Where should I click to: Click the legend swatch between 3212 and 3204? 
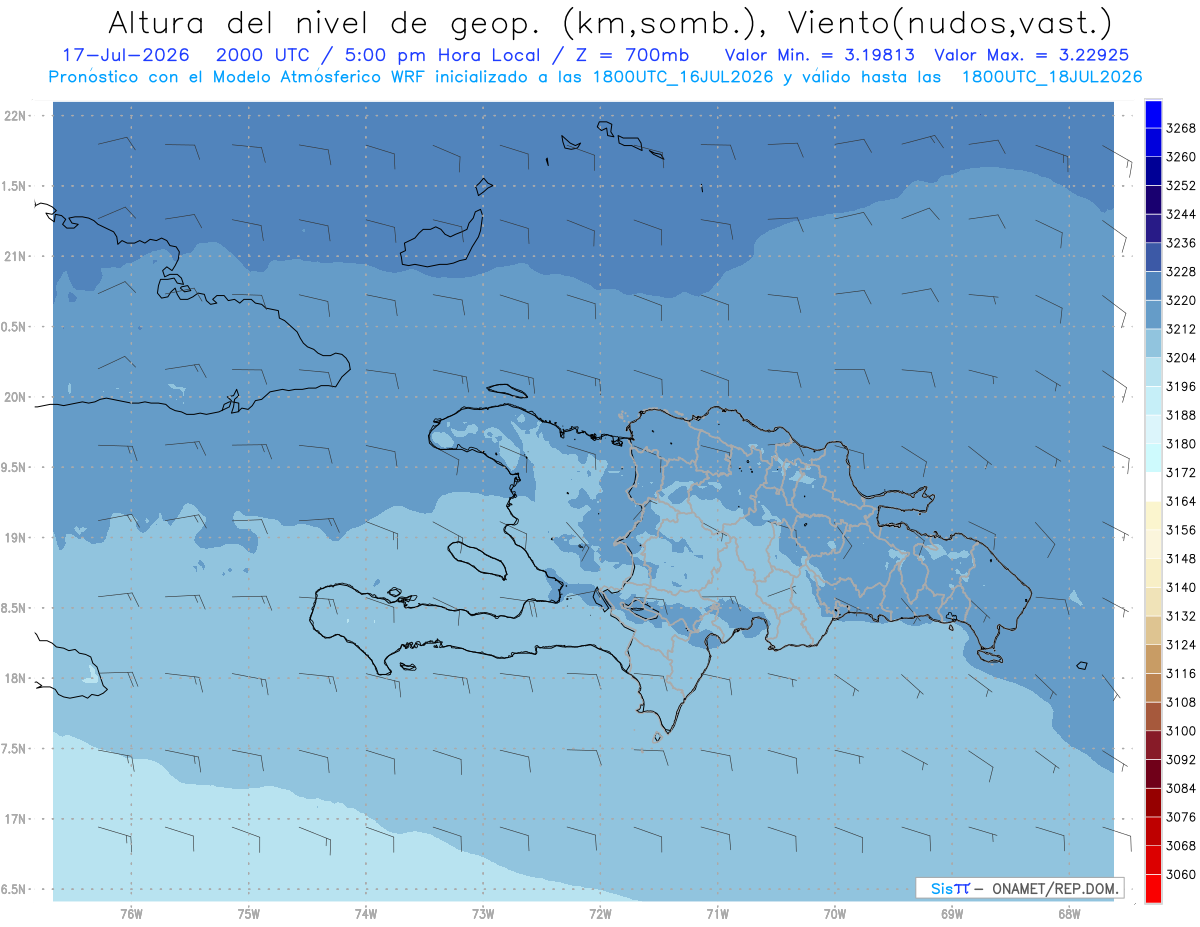click(1153, 343)
